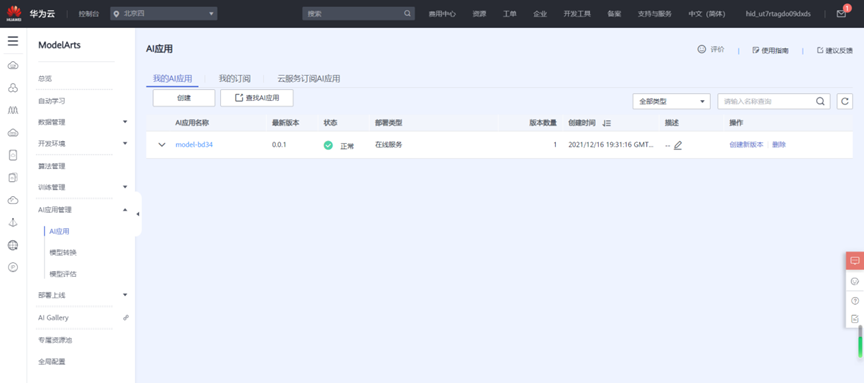Click the floating smiley feedback icon
864x383 pixels.
click(855, 281)
